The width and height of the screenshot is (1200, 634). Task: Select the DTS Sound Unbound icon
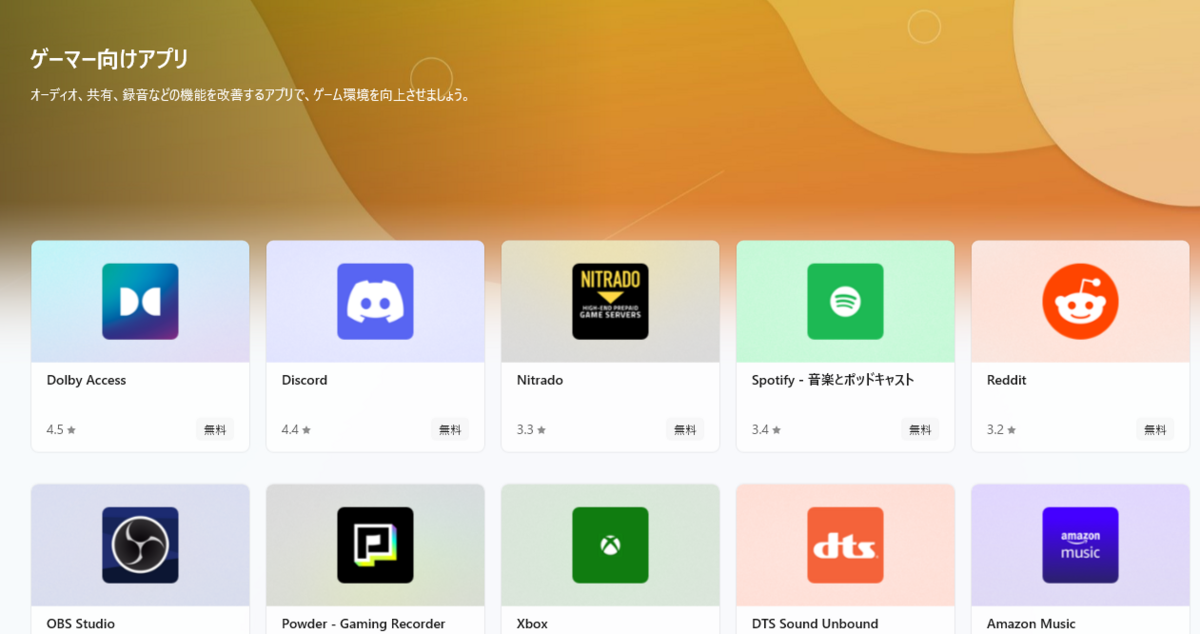click(x=845, y=545)
